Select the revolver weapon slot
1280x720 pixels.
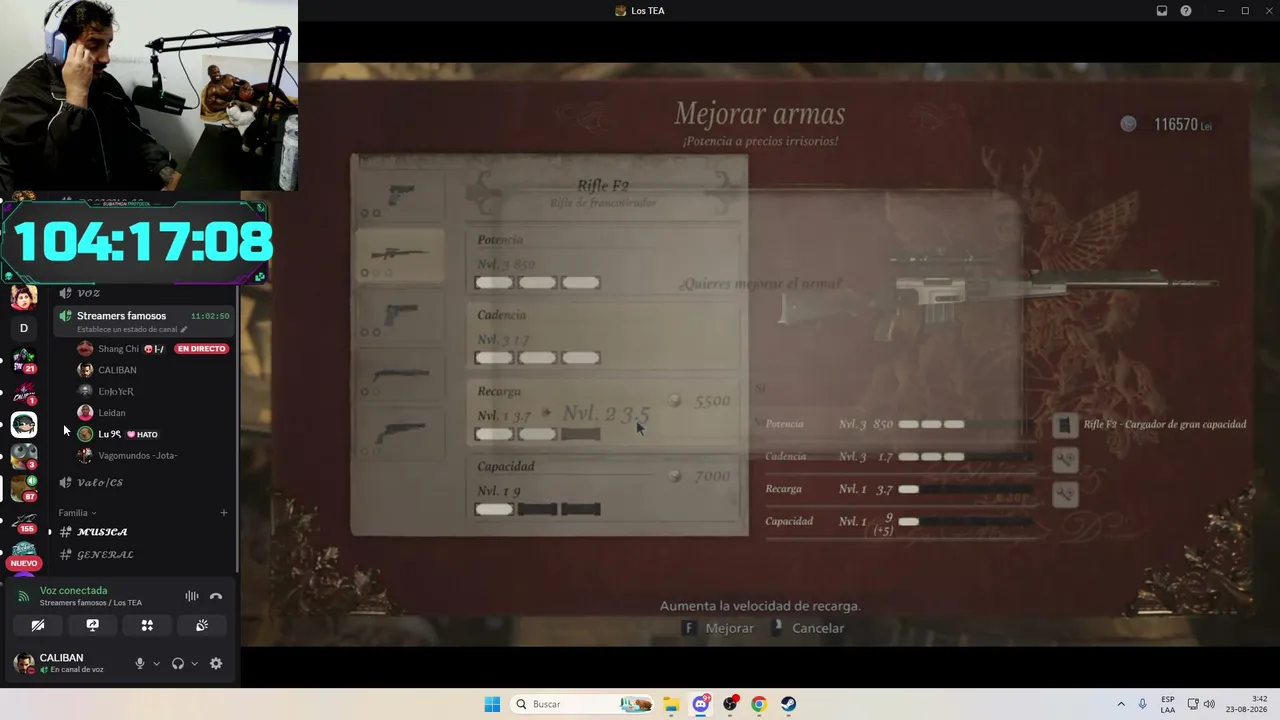(399, 434)
